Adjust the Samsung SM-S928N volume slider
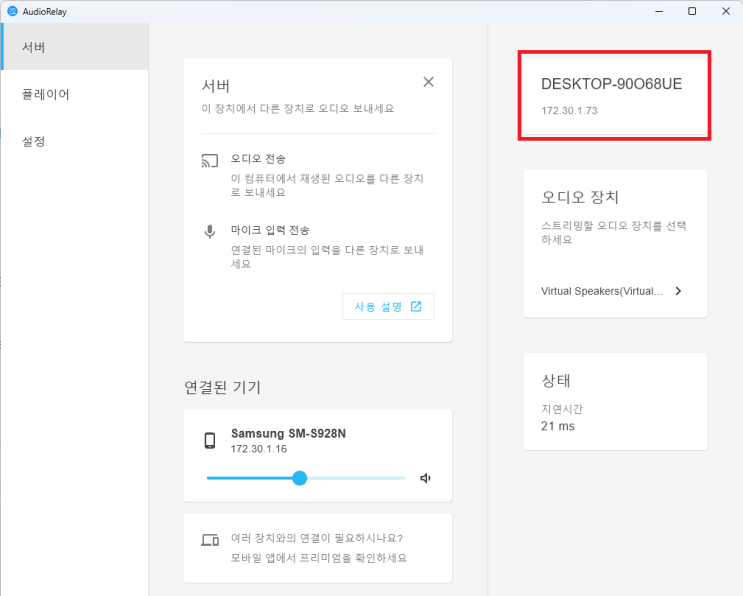The image size is (743, 596). pyautogui.click(x=306, y=478)
